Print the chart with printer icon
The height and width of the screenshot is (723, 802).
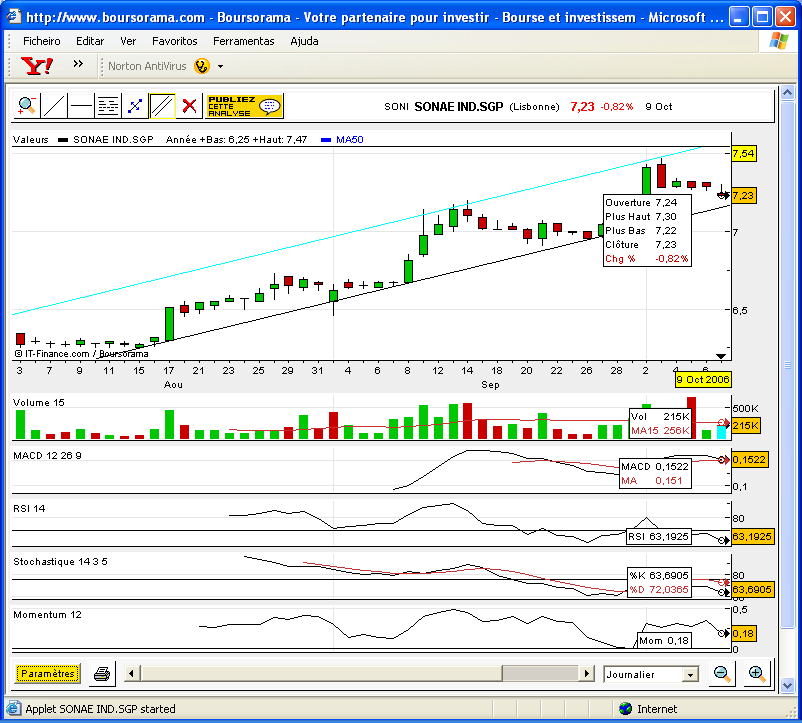pos(102,674)
